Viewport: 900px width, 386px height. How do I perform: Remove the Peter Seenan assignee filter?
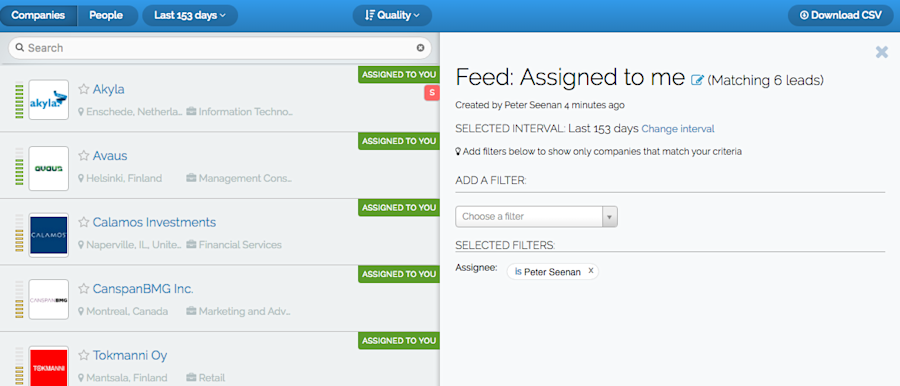[x=591, y=271]
